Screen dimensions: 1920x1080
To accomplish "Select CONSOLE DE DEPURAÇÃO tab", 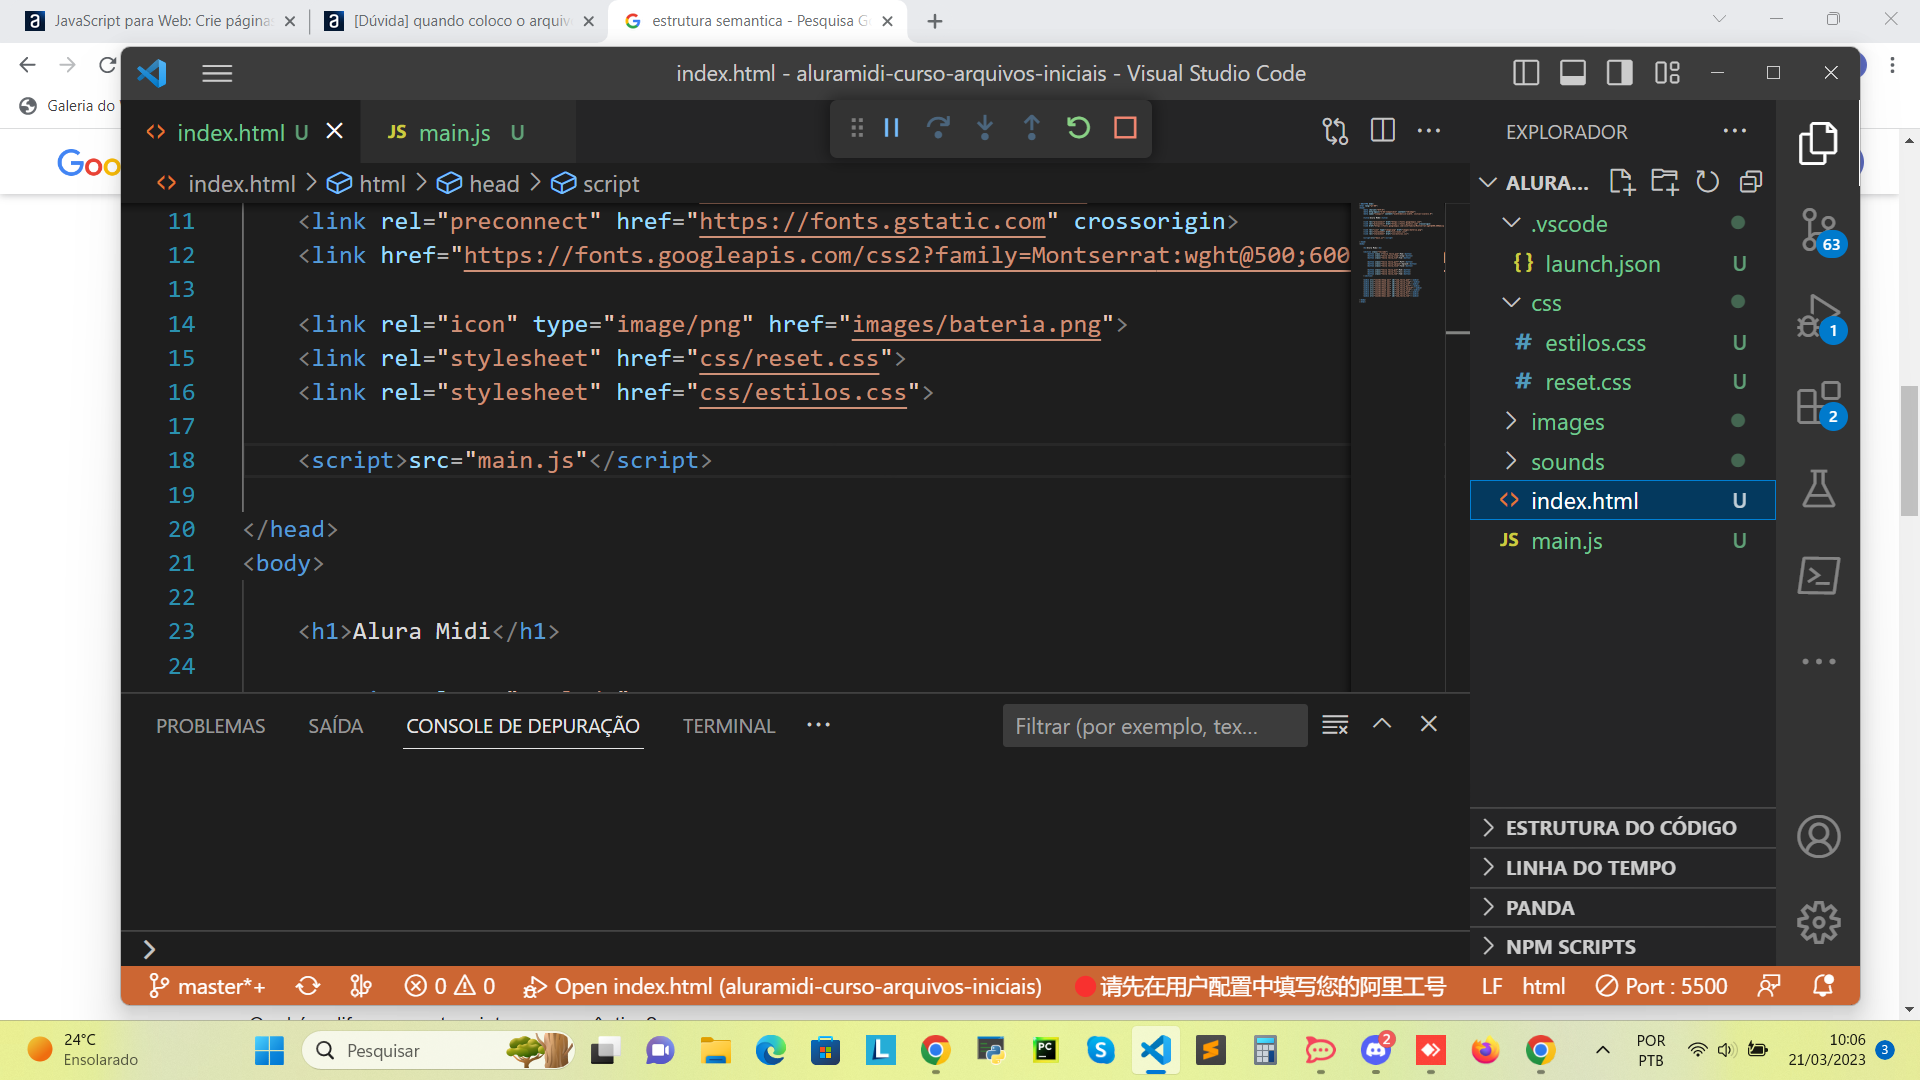I will point(523,726).
